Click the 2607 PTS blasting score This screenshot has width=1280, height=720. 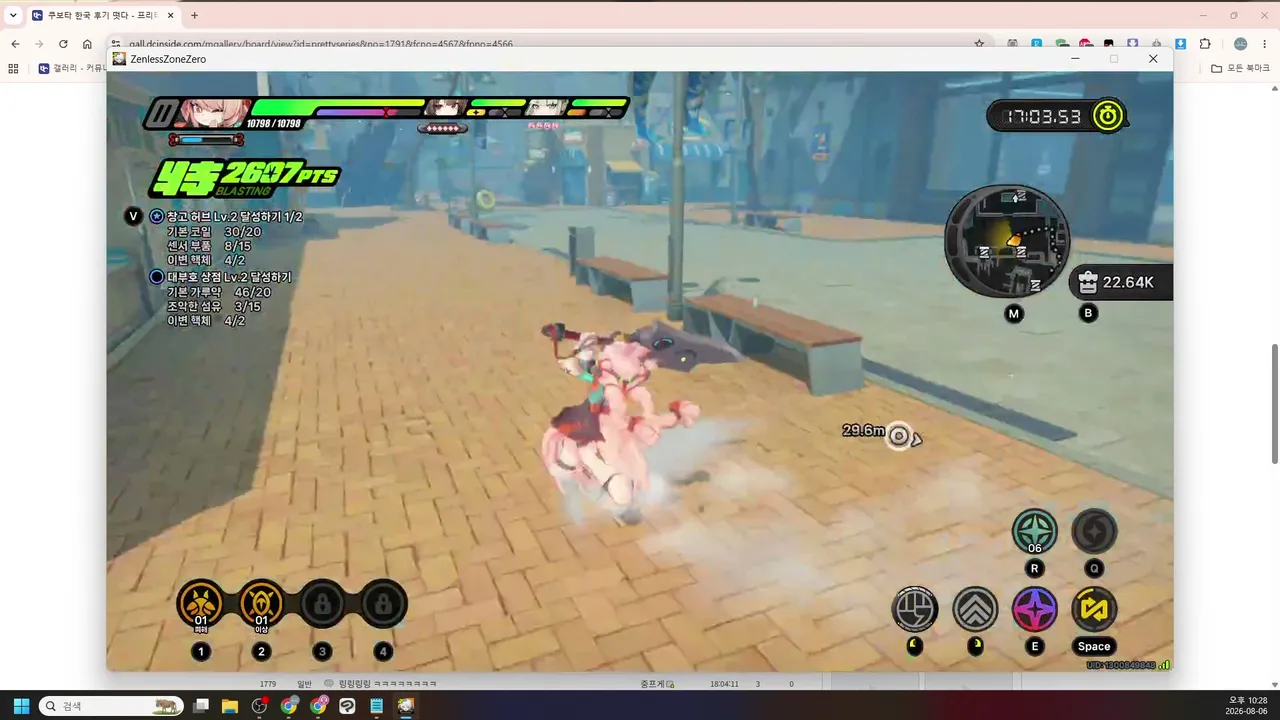tap(245, 178)
